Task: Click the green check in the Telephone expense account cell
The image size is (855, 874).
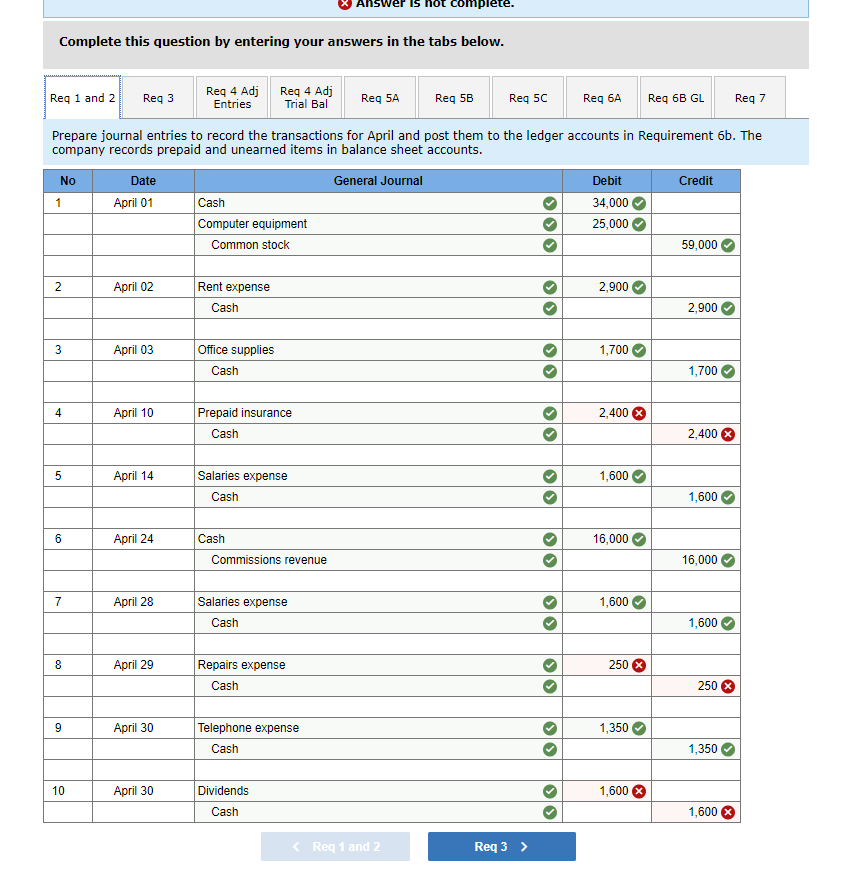Action: (x=550, y=728)
